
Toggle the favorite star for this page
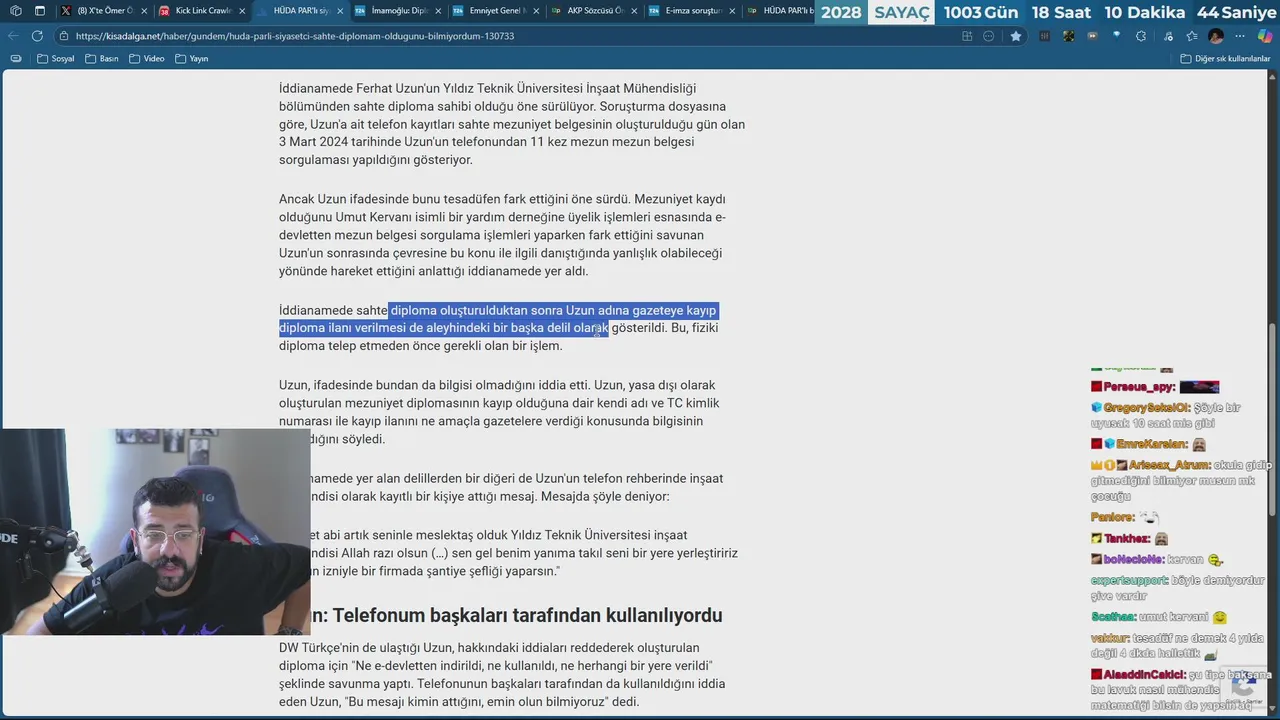(x=1016, y=36)
